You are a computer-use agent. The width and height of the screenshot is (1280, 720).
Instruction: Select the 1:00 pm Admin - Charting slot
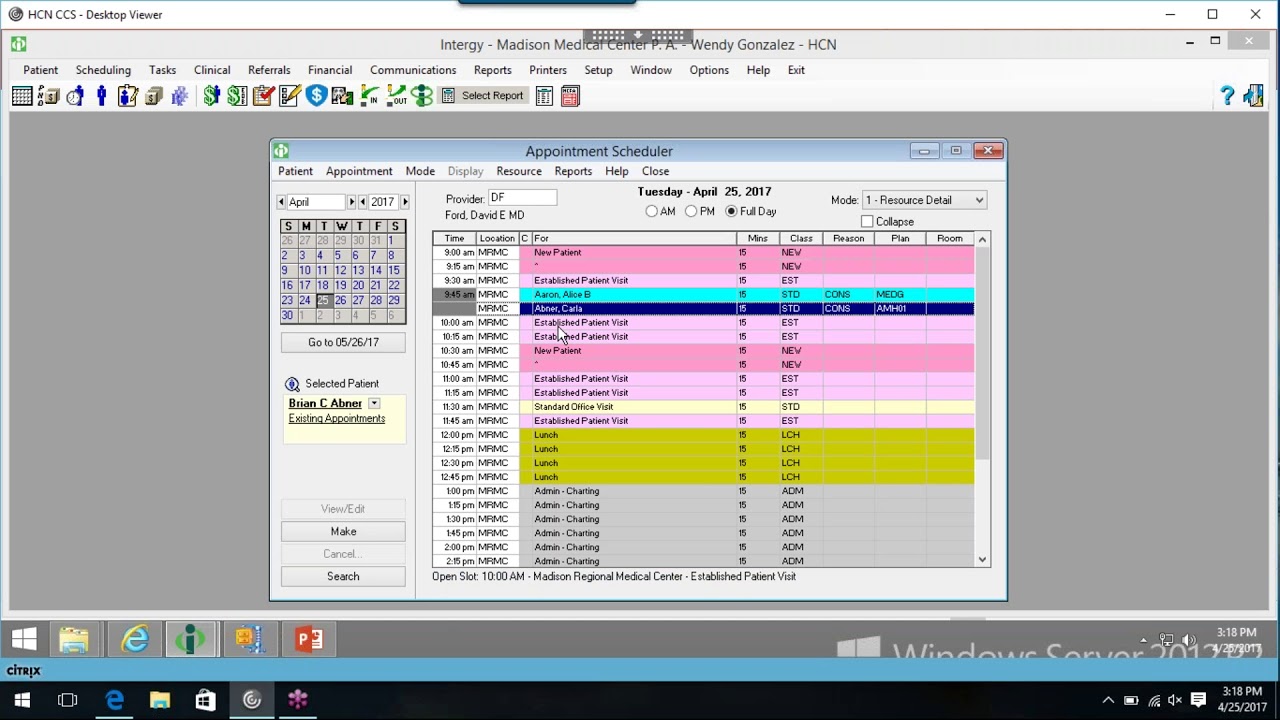tap(704, 491)
